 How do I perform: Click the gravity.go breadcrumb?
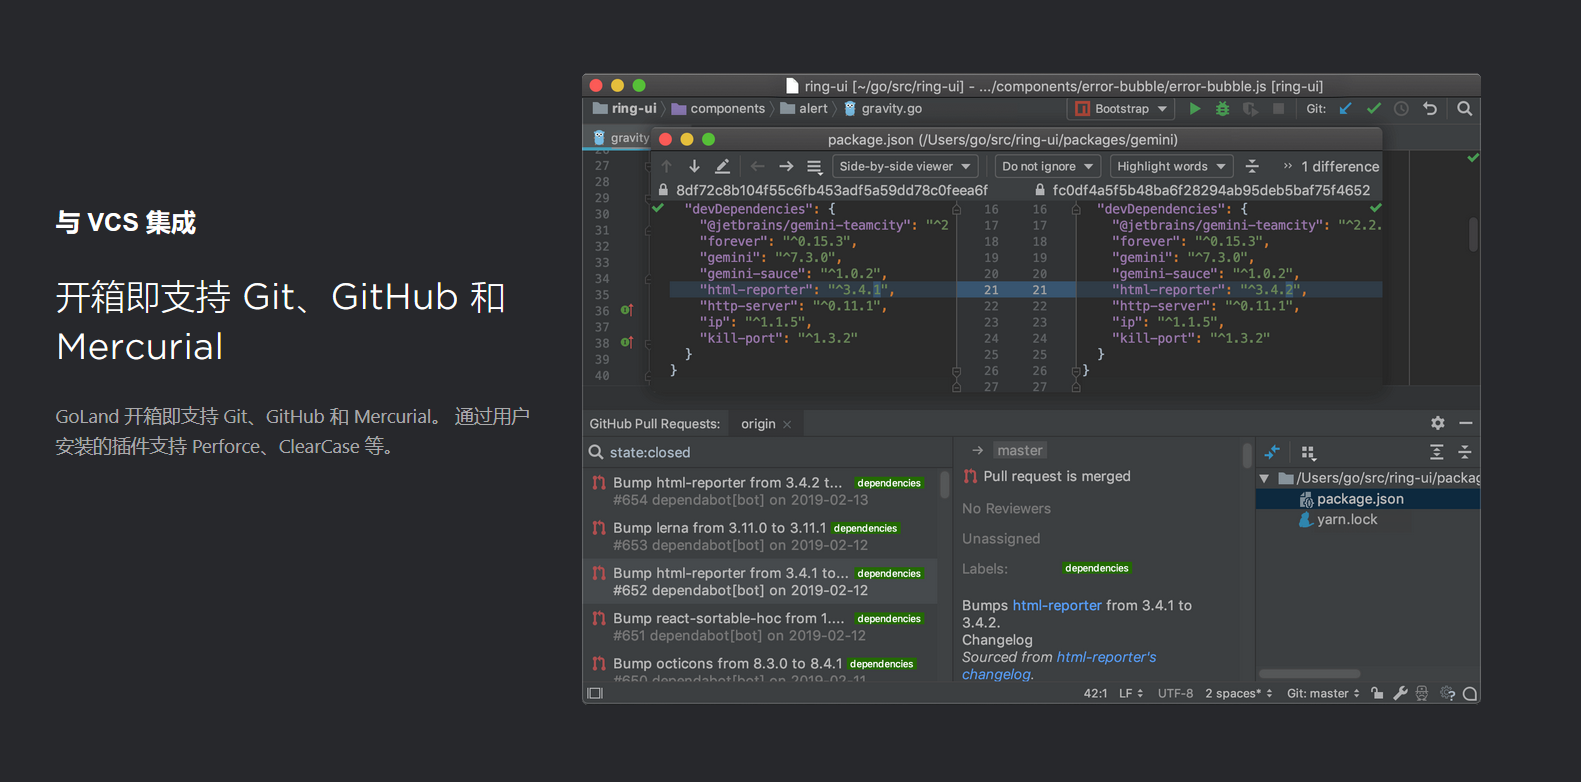coord(883,109)
